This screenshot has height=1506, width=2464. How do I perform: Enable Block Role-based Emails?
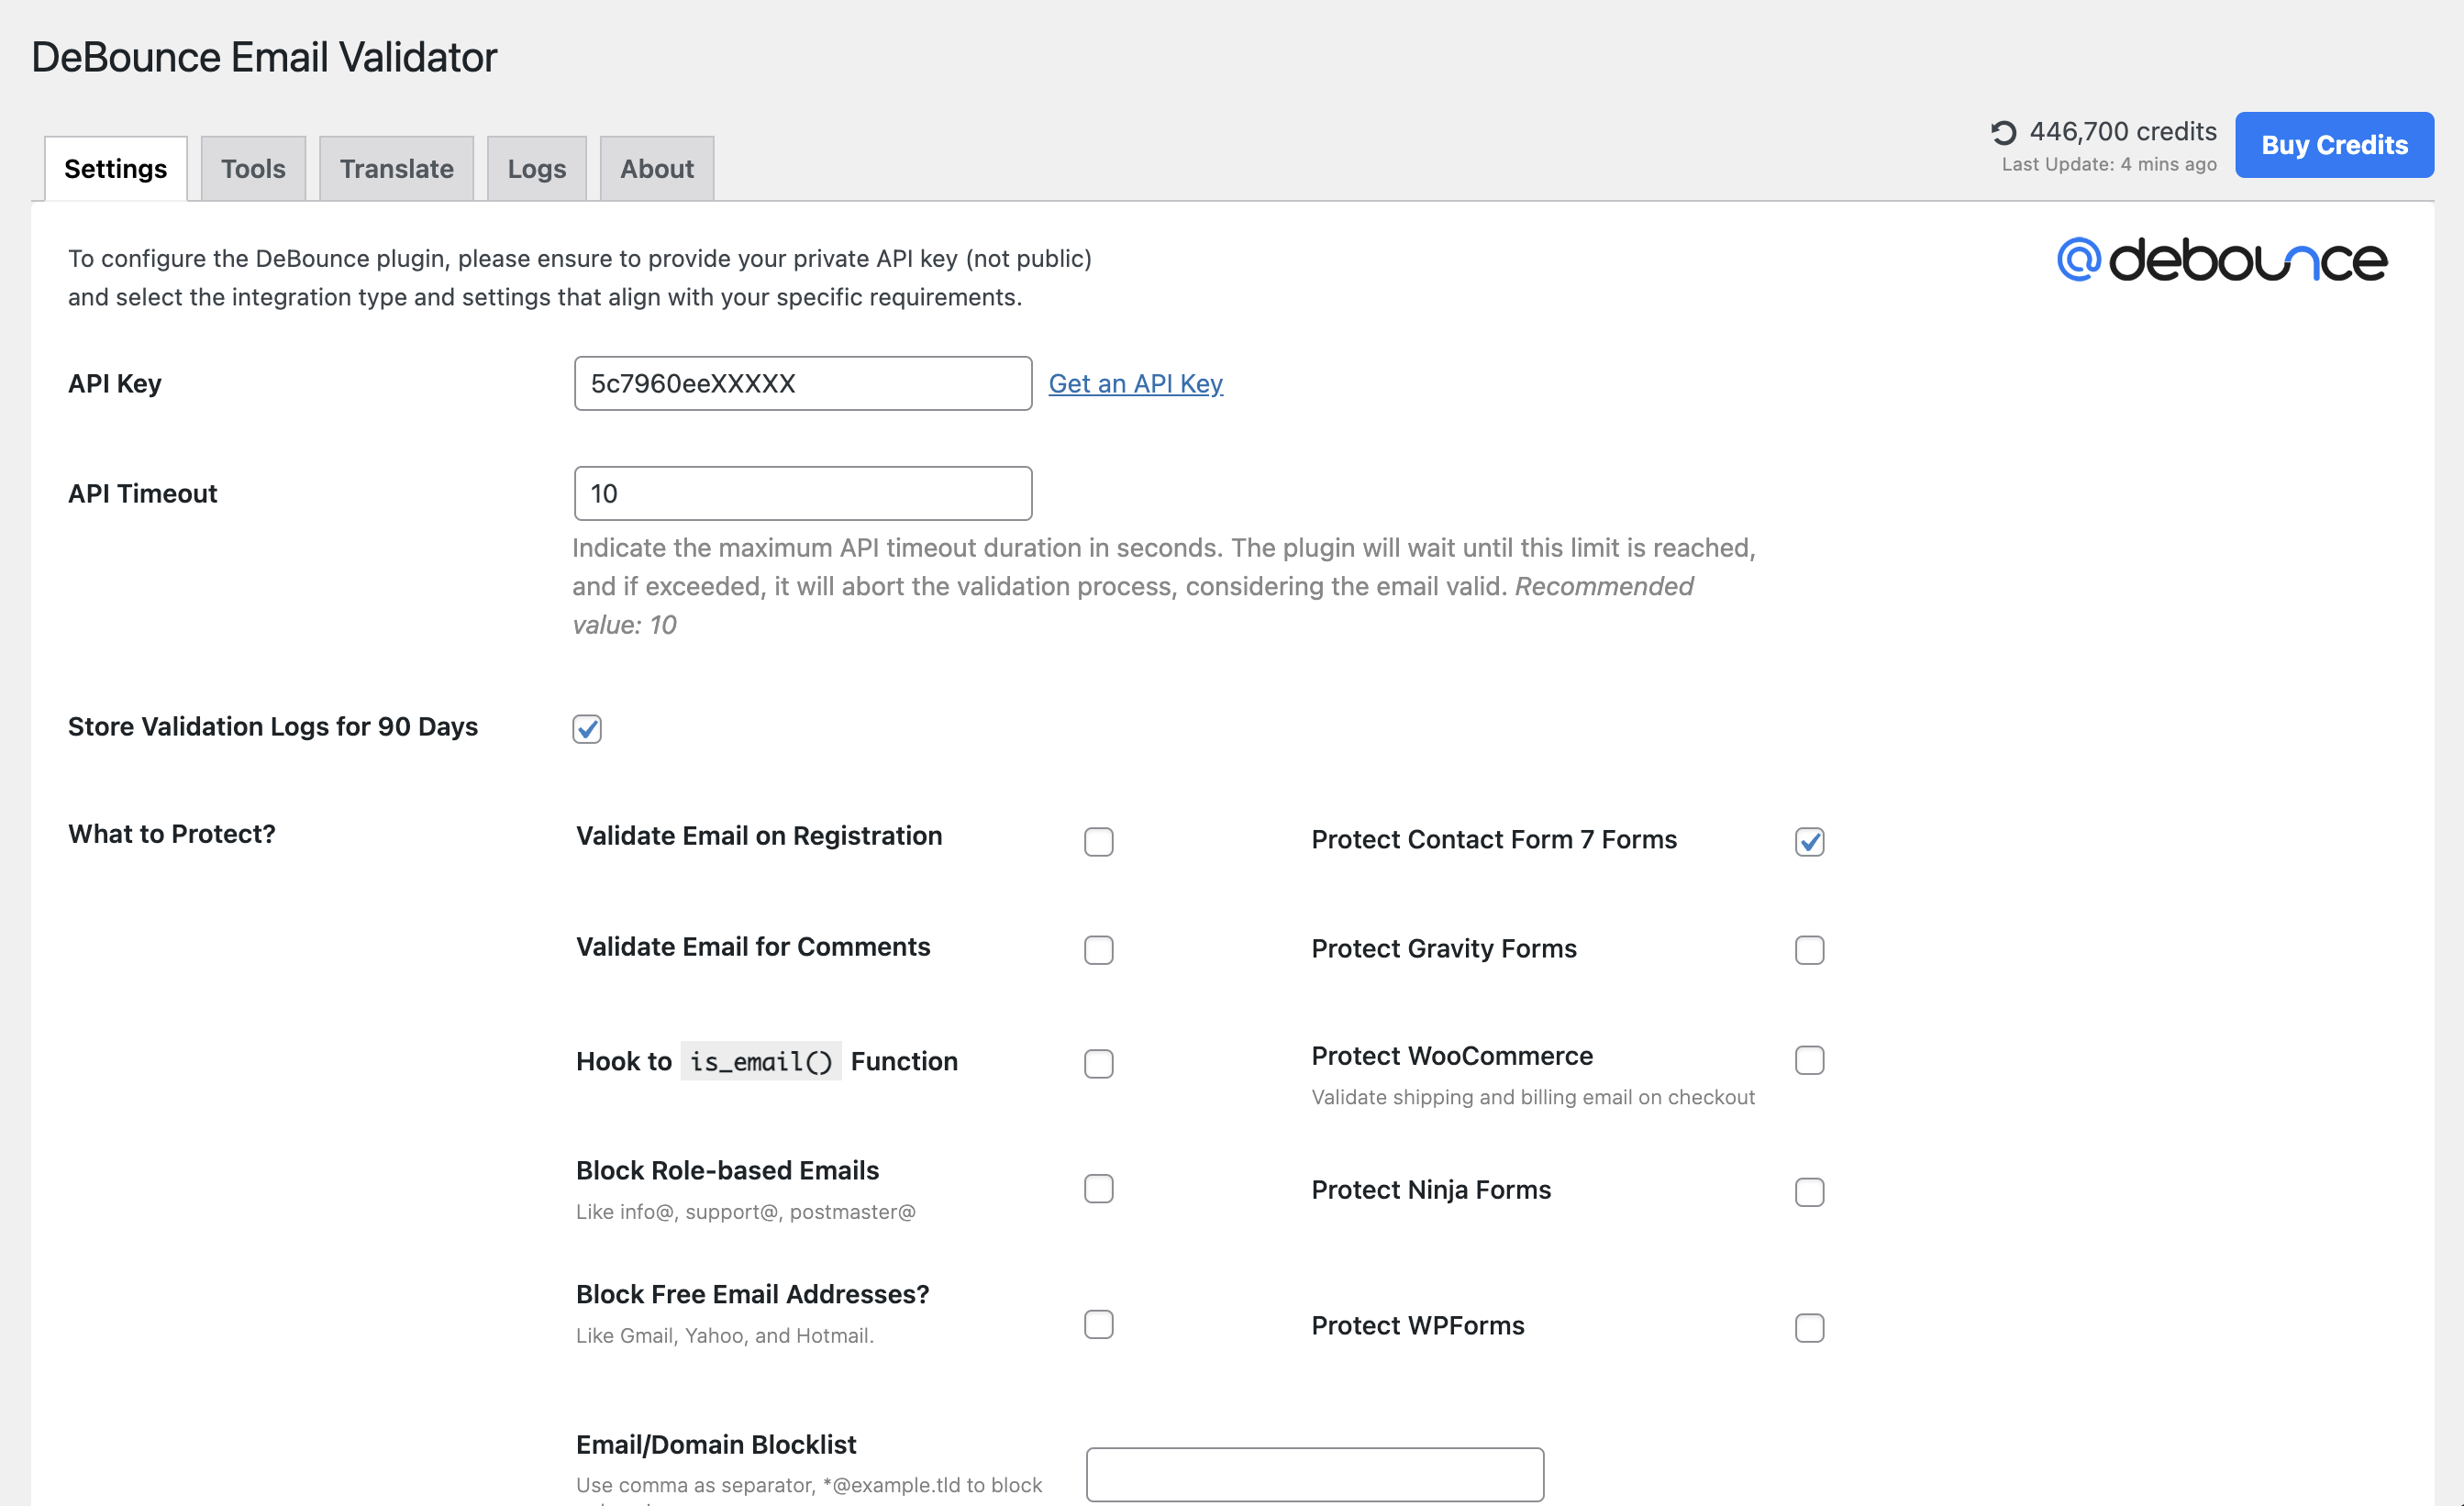pyautogui.click(x=1099, y=1189)
